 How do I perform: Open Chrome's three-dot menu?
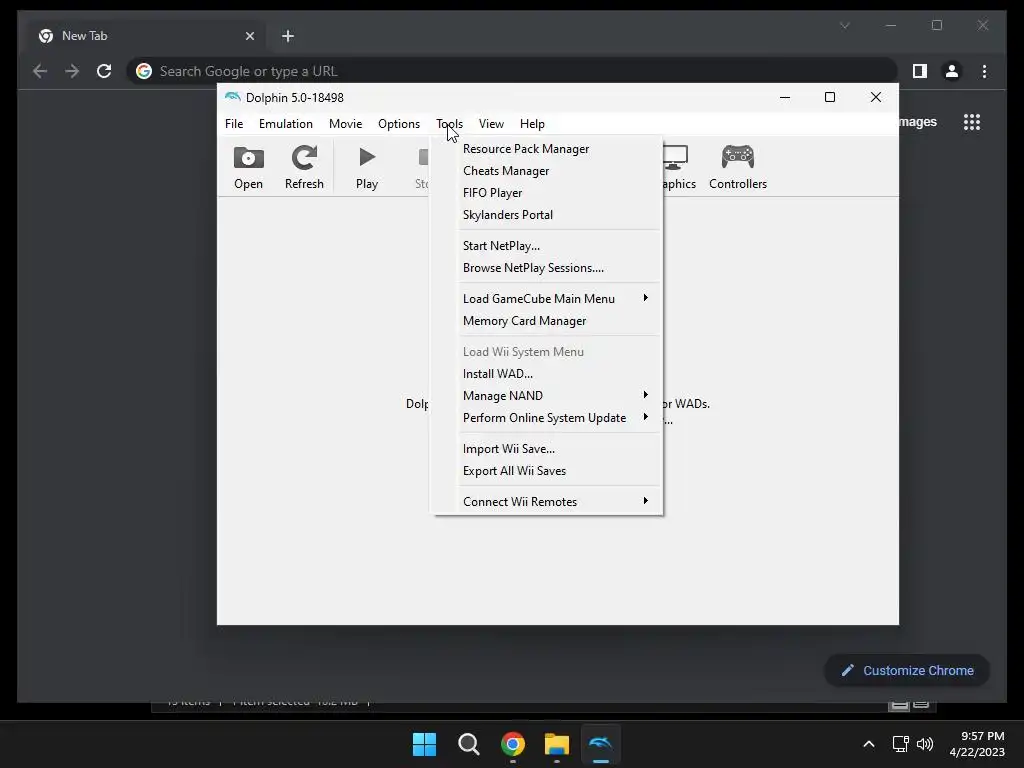[984, 71]
